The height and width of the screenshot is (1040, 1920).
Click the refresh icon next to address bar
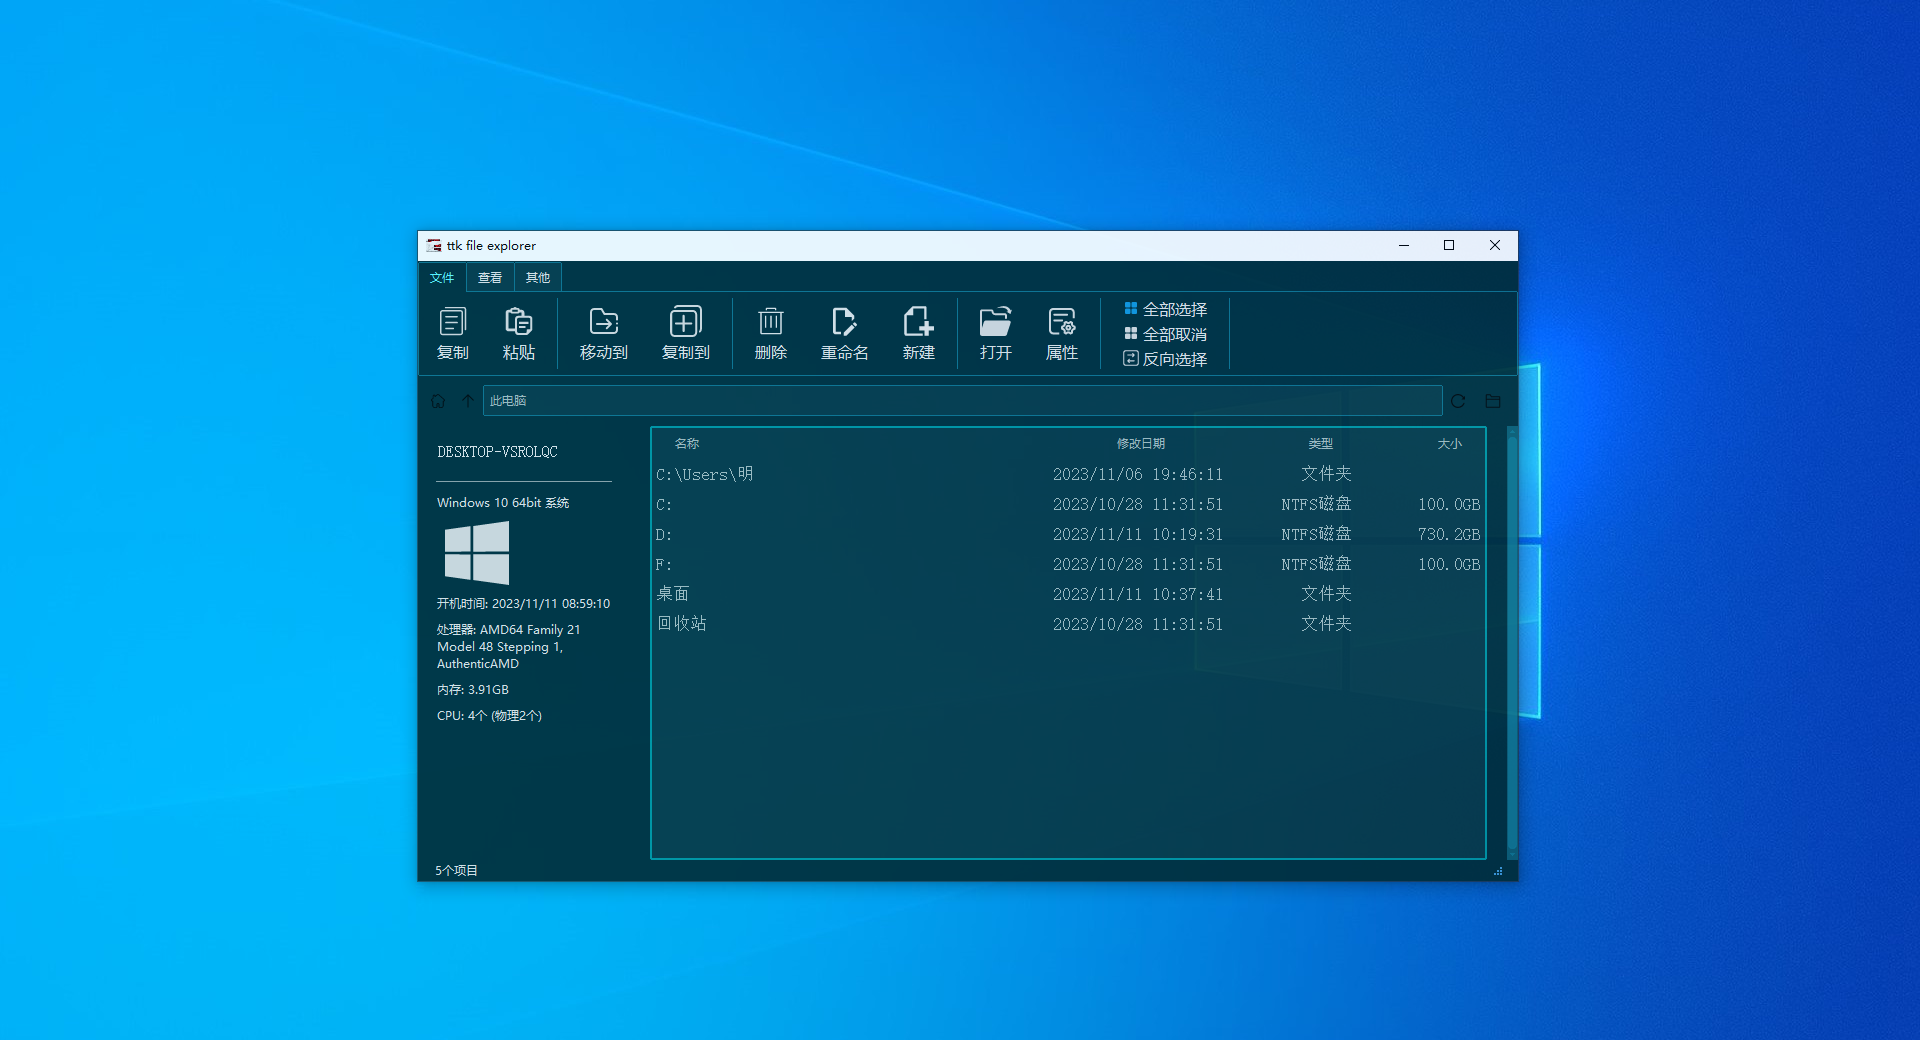(1458, 401)
